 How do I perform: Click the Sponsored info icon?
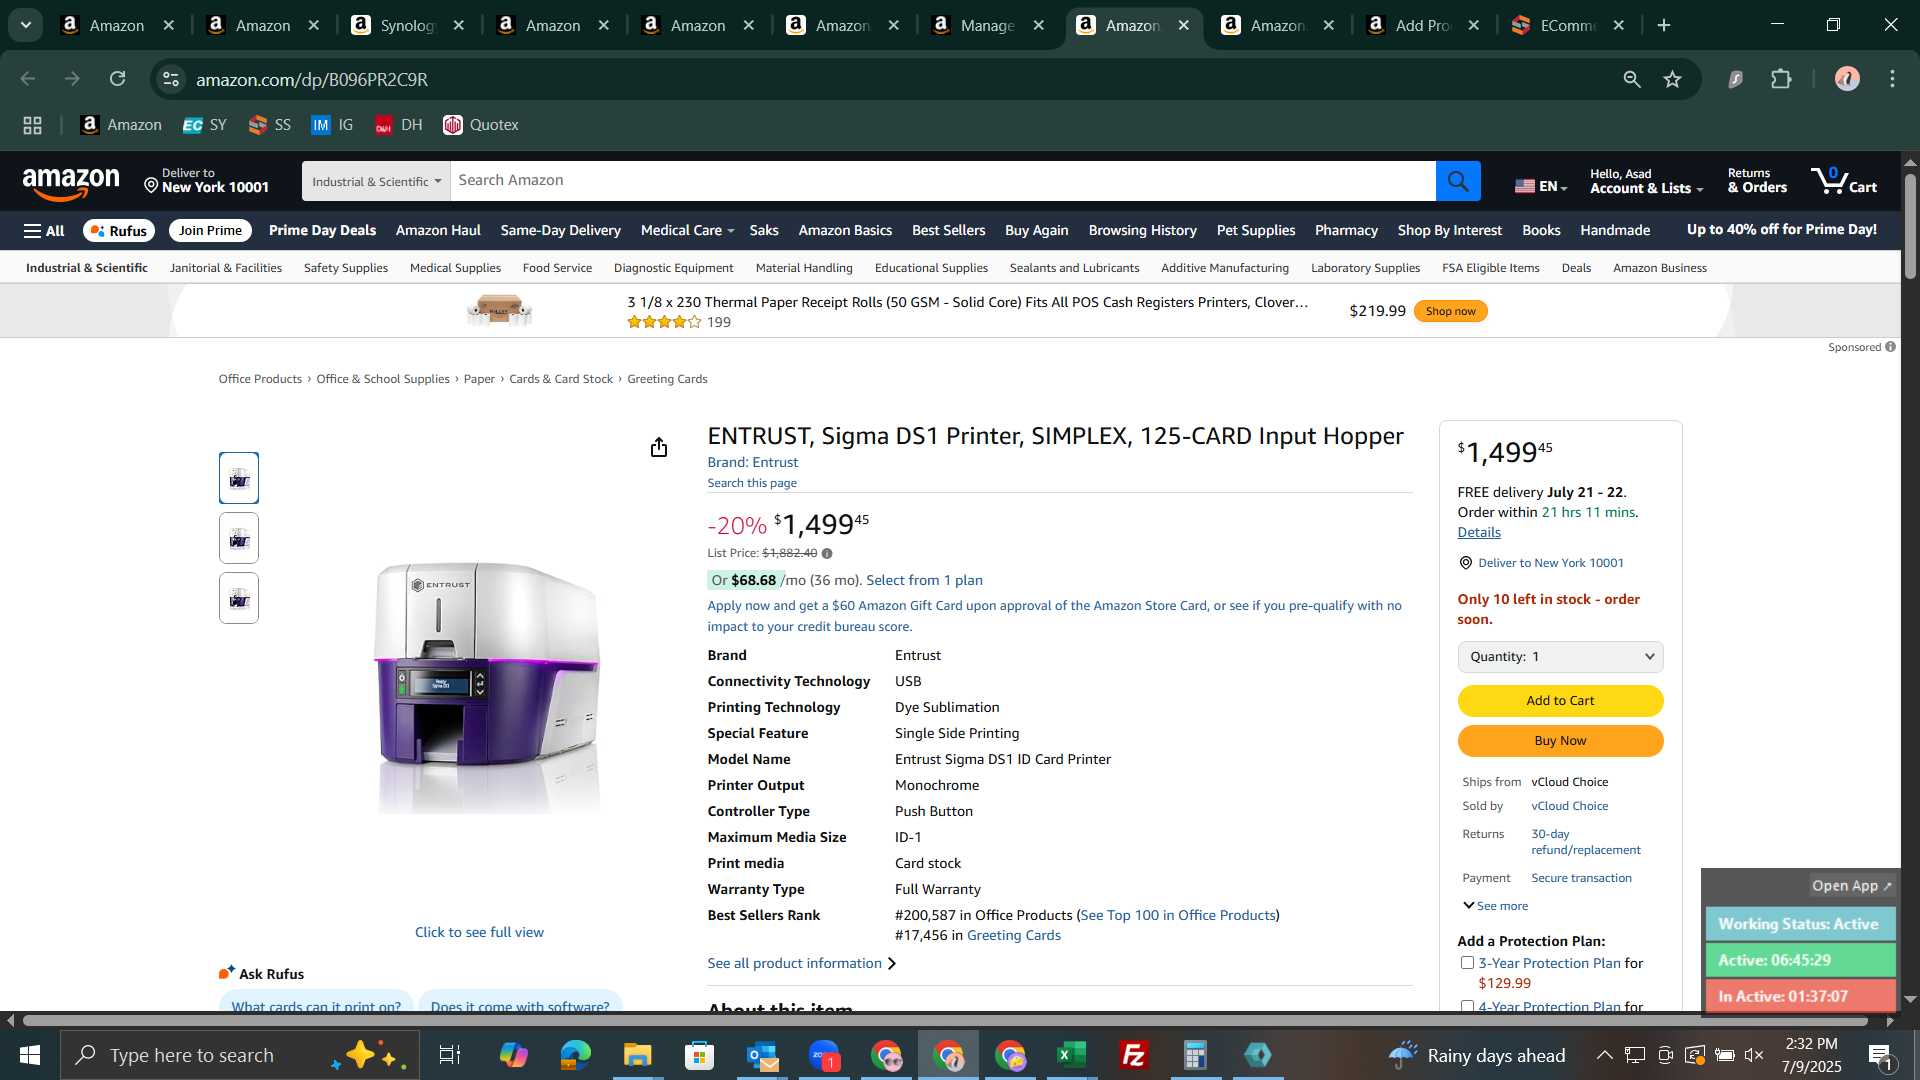(1890, 347)
